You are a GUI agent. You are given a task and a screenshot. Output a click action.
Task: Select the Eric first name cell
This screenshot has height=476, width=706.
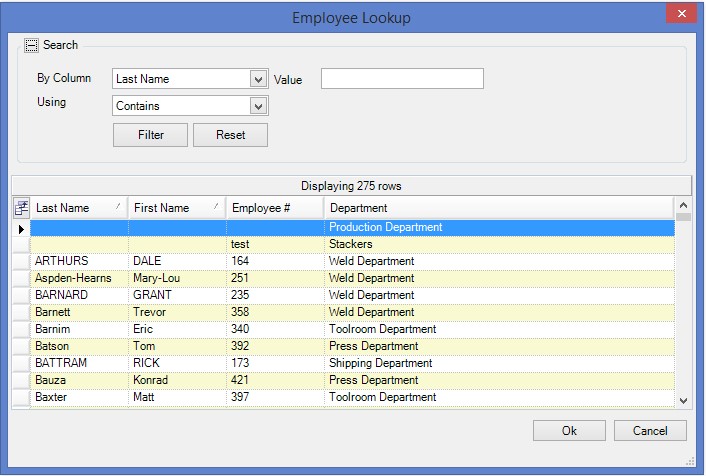177,329
